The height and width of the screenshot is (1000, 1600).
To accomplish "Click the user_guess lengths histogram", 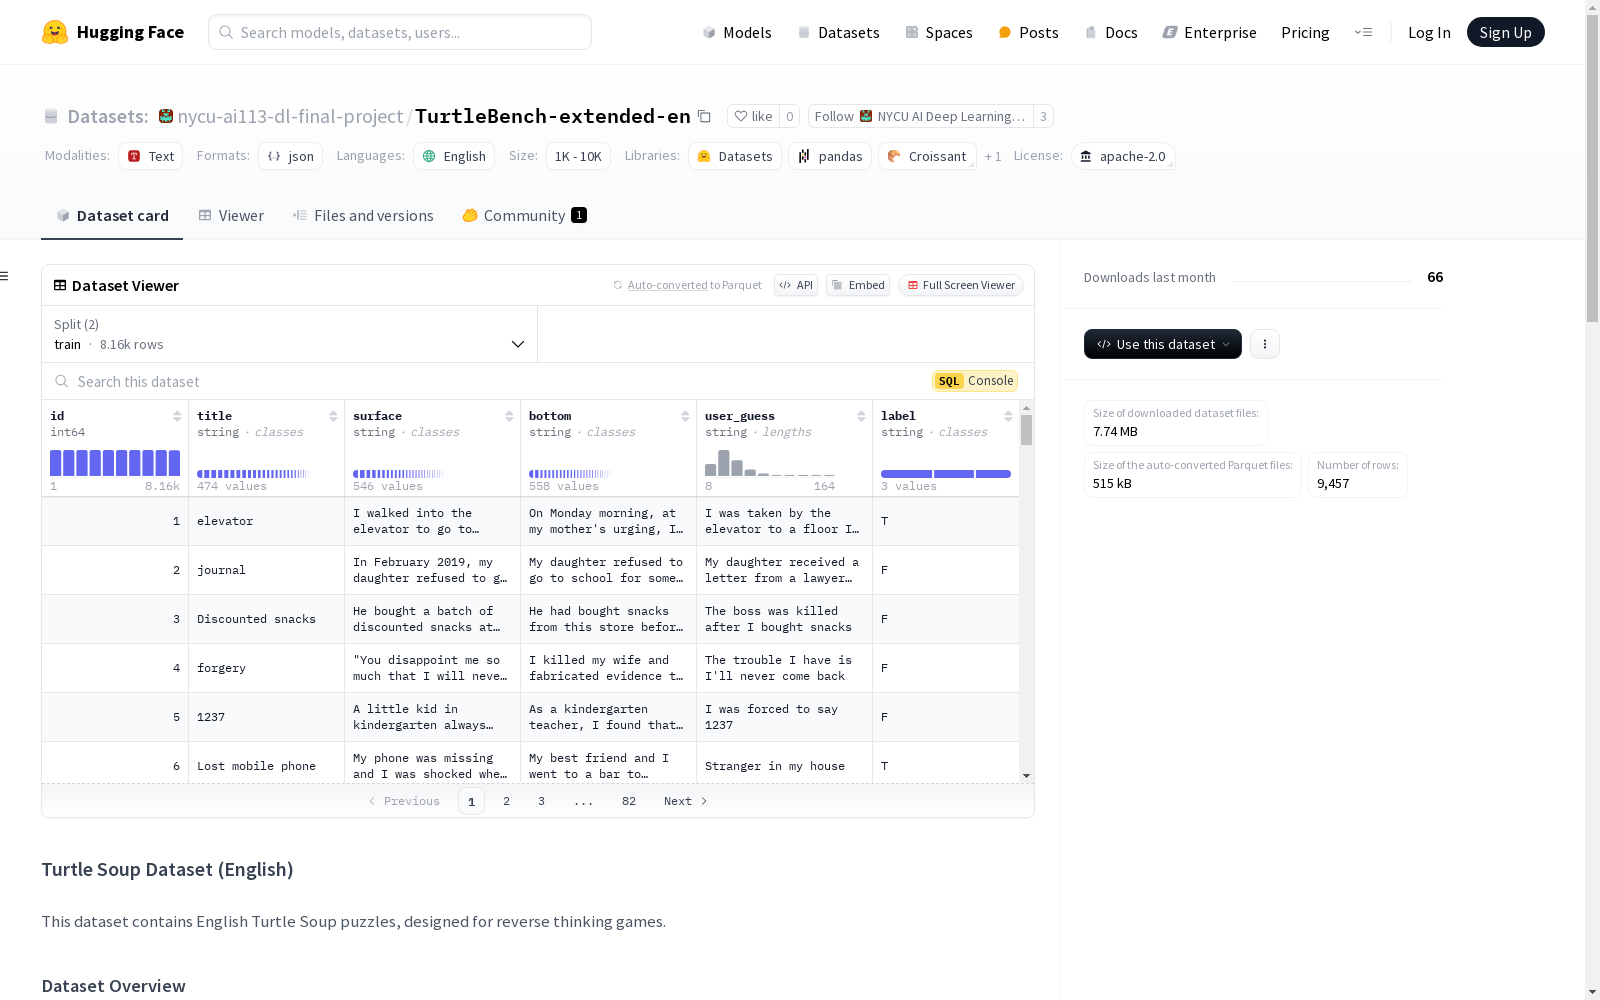I will (x=770, y=463).
